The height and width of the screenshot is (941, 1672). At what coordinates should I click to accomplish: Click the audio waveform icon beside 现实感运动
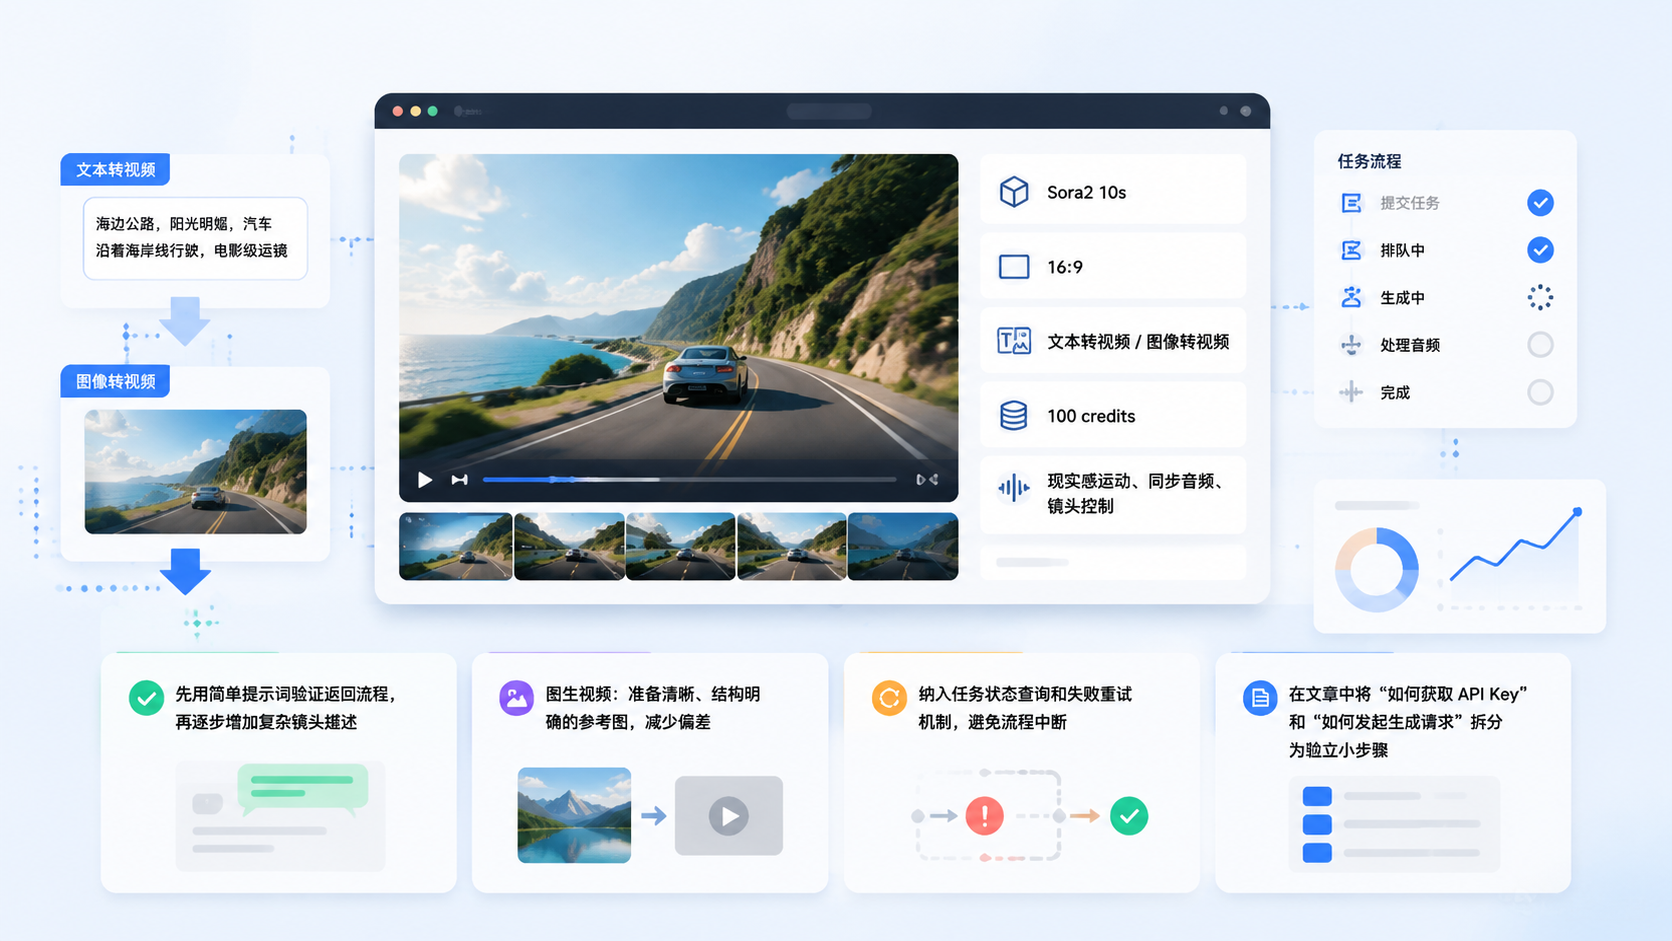pyautogui.click(x=1014, y=488)
